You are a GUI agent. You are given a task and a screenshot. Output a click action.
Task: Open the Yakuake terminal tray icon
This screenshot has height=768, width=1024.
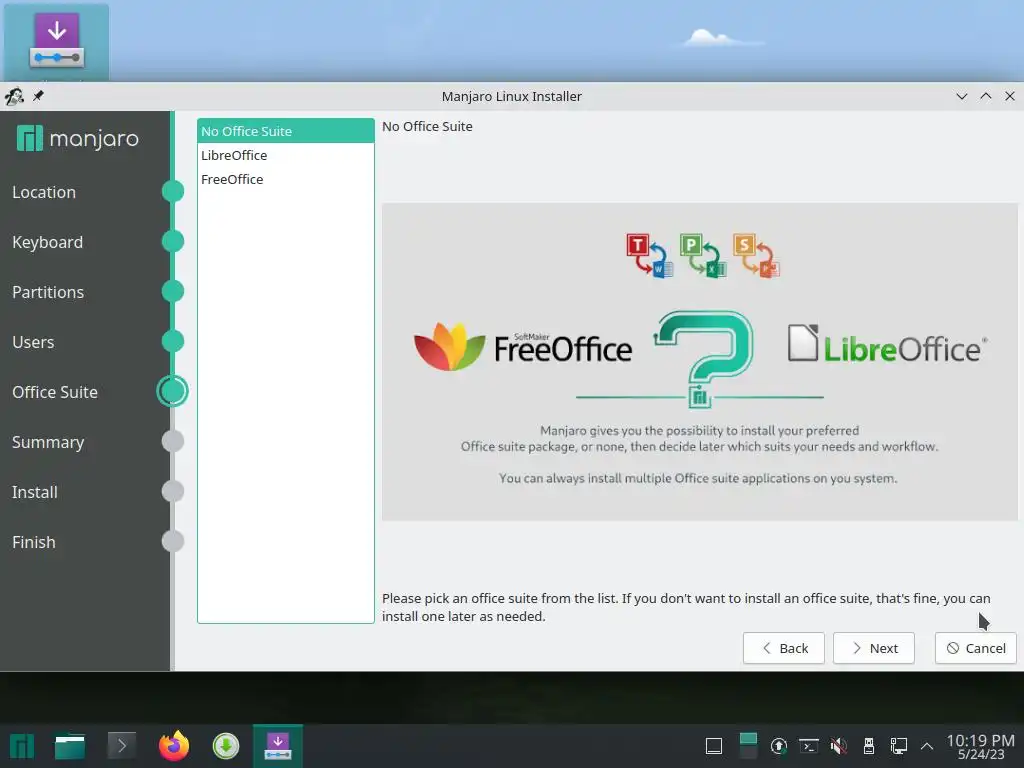click(809, 746)
